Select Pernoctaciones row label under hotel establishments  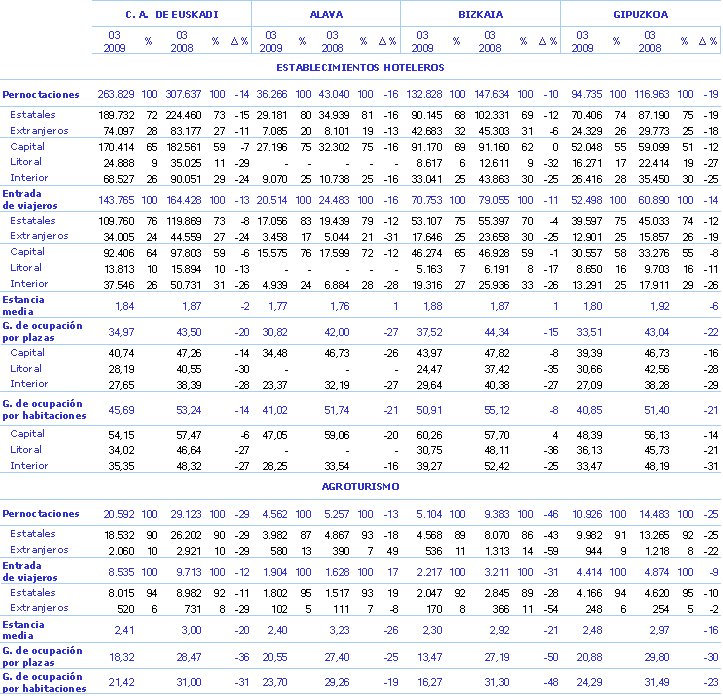point(41,95)
